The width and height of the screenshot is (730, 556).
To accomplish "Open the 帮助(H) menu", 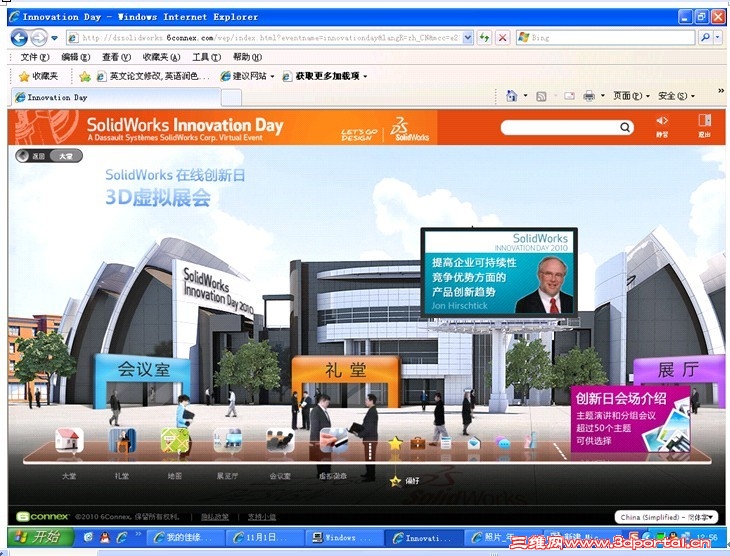I will pyautogui.click(x=247, y=57).
